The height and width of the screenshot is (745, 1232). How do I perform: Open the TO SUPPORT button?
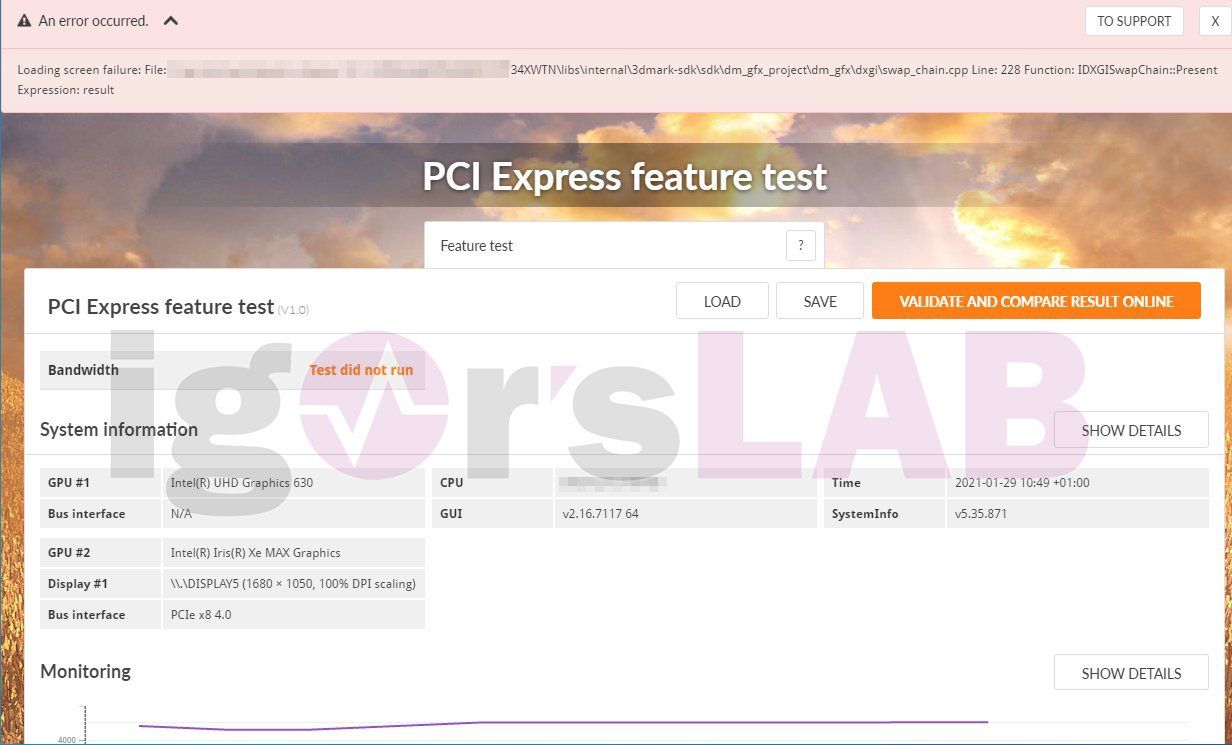tap(1134, 21)
